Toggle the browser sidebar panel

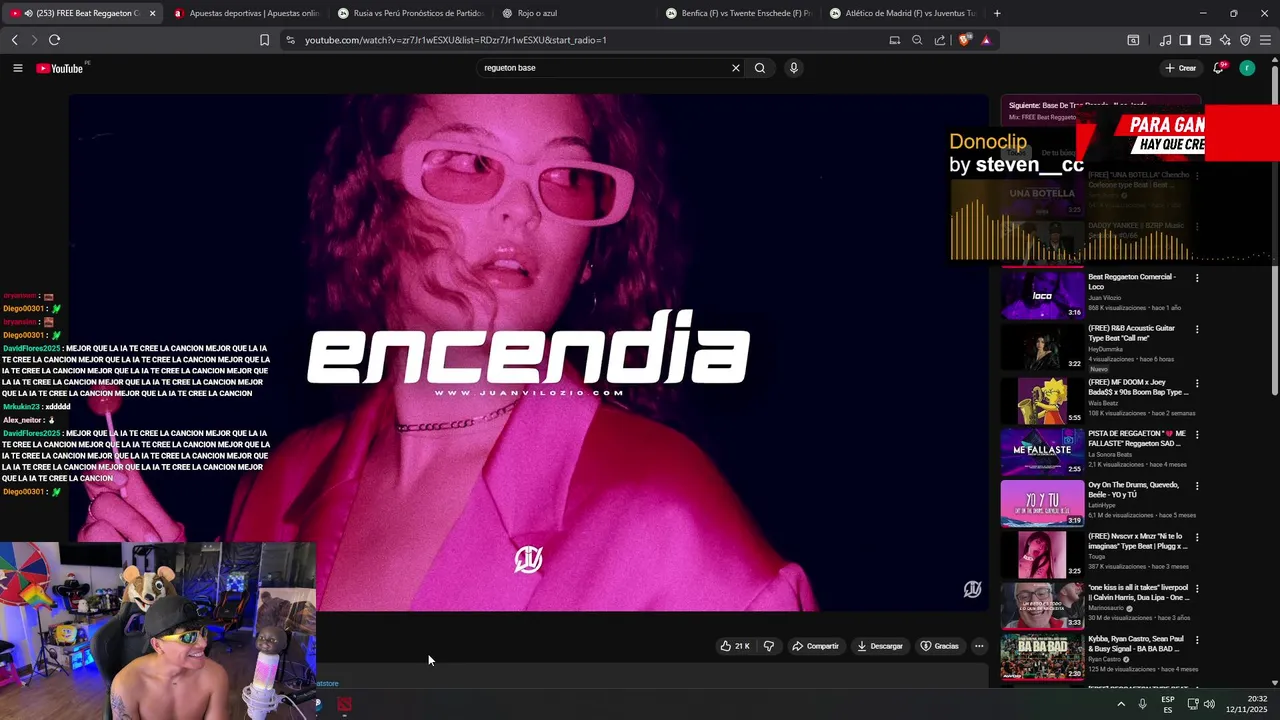coord(1185,40)
